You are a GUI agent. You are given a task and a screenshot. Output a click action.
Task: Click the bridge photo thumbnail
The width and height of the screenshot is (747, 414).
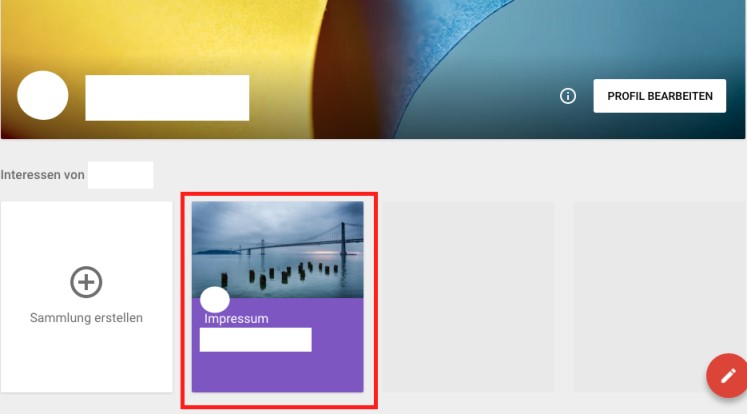click(x=278, y=249)
